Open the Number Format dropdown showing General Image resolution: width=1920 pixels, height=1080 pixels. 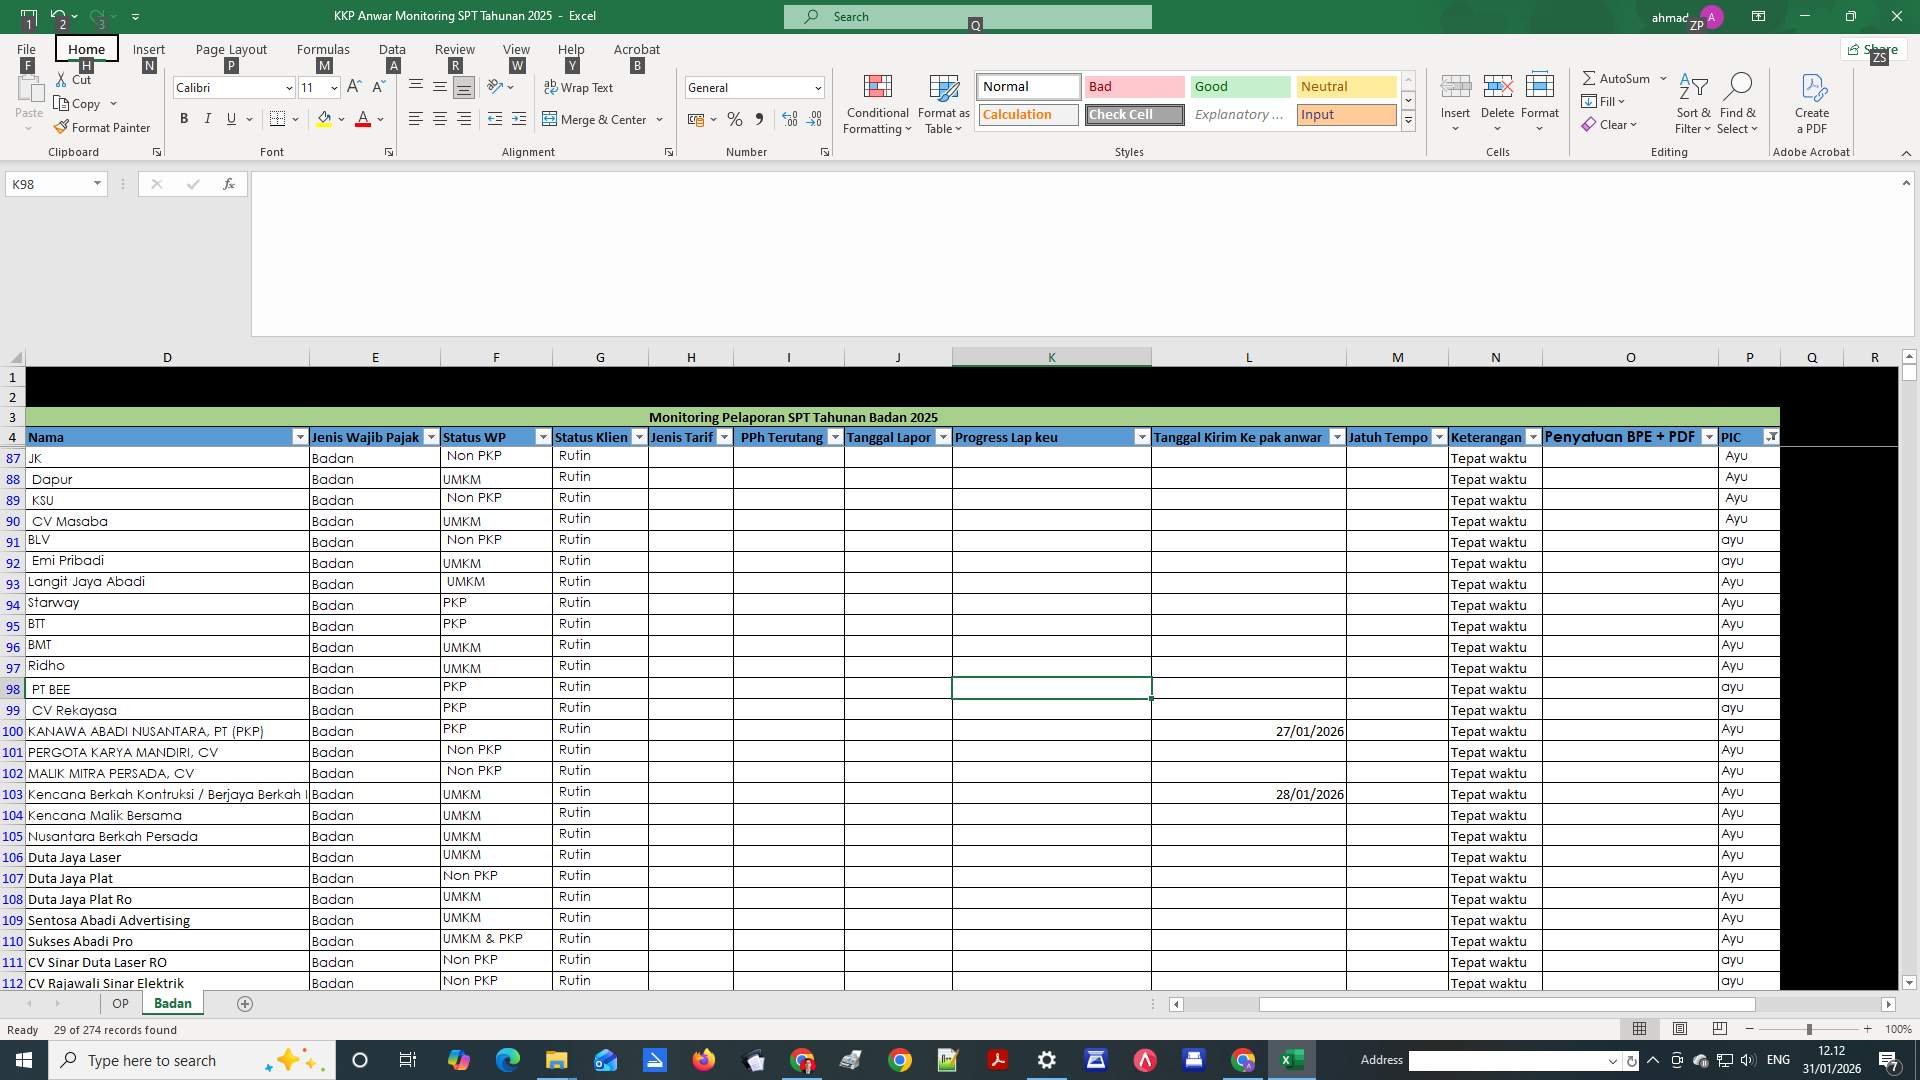click(x=817, y=87)
